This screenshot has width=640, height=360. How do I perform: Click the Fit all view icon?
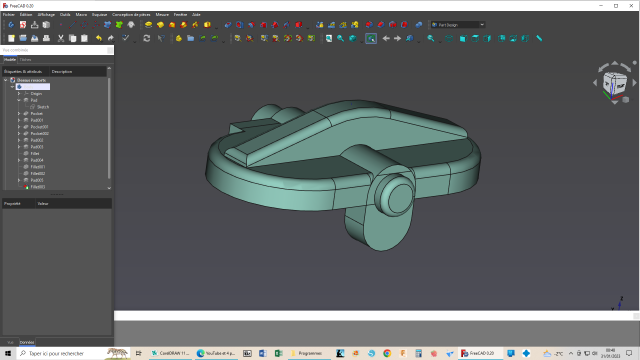tap(329, 38)
